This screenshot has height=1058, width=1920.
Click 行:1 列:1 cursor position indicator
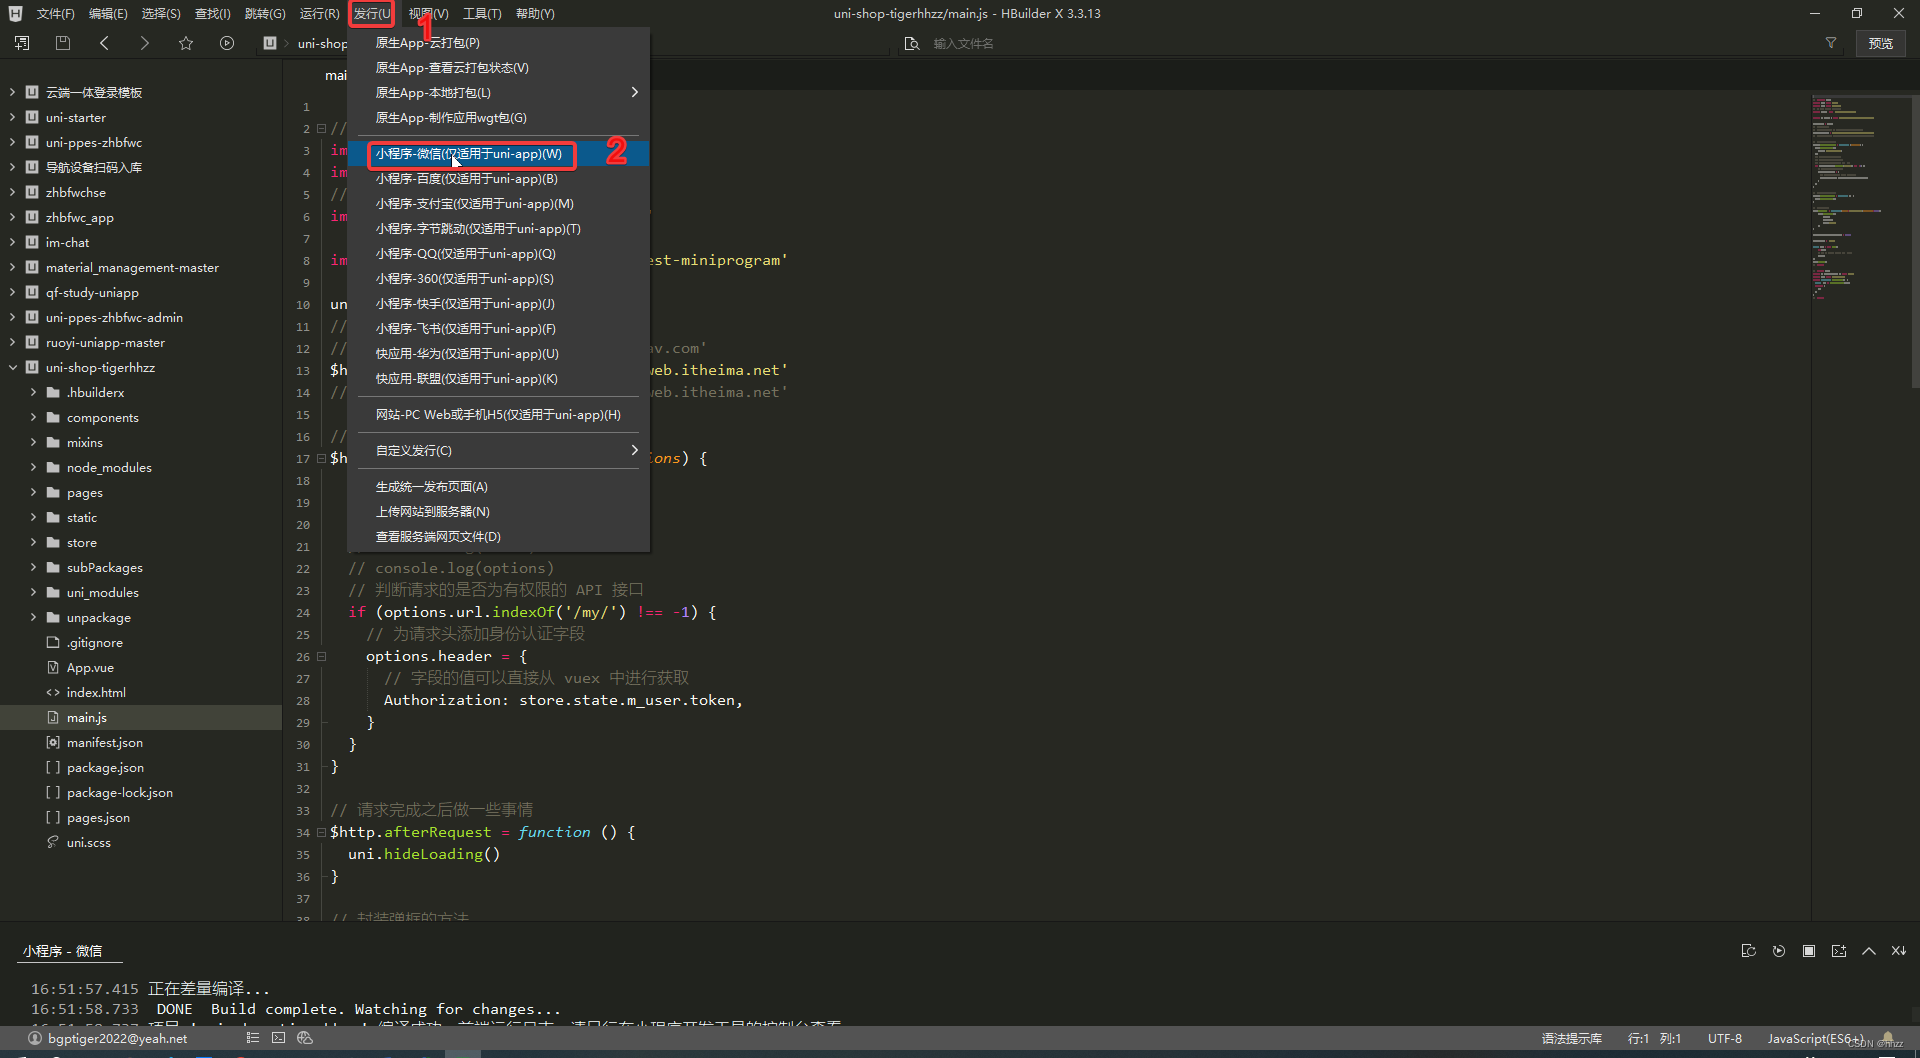coord(1654,1038)
